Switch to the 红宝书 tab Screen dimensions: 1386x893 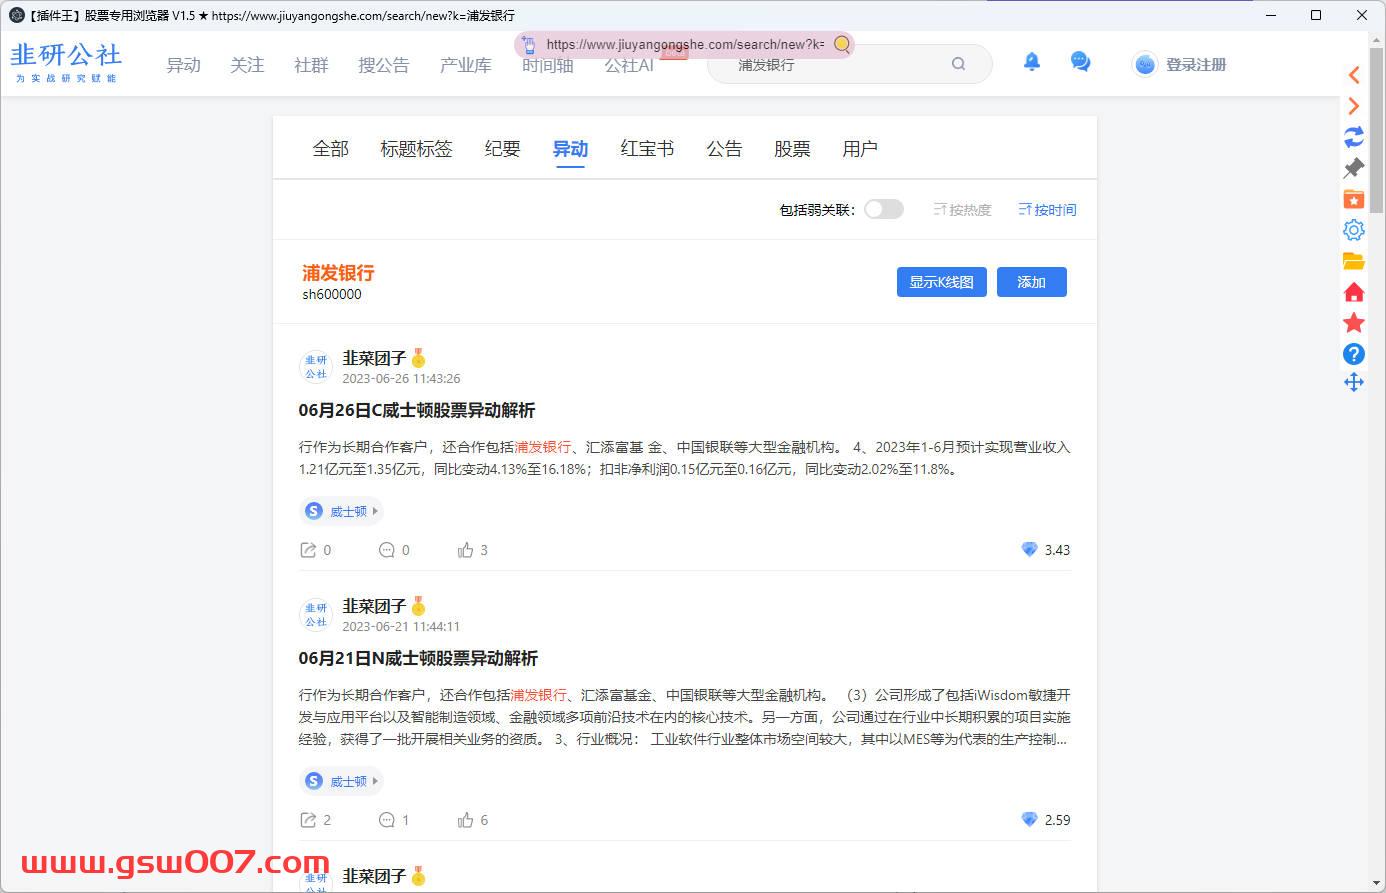[647, 149]
